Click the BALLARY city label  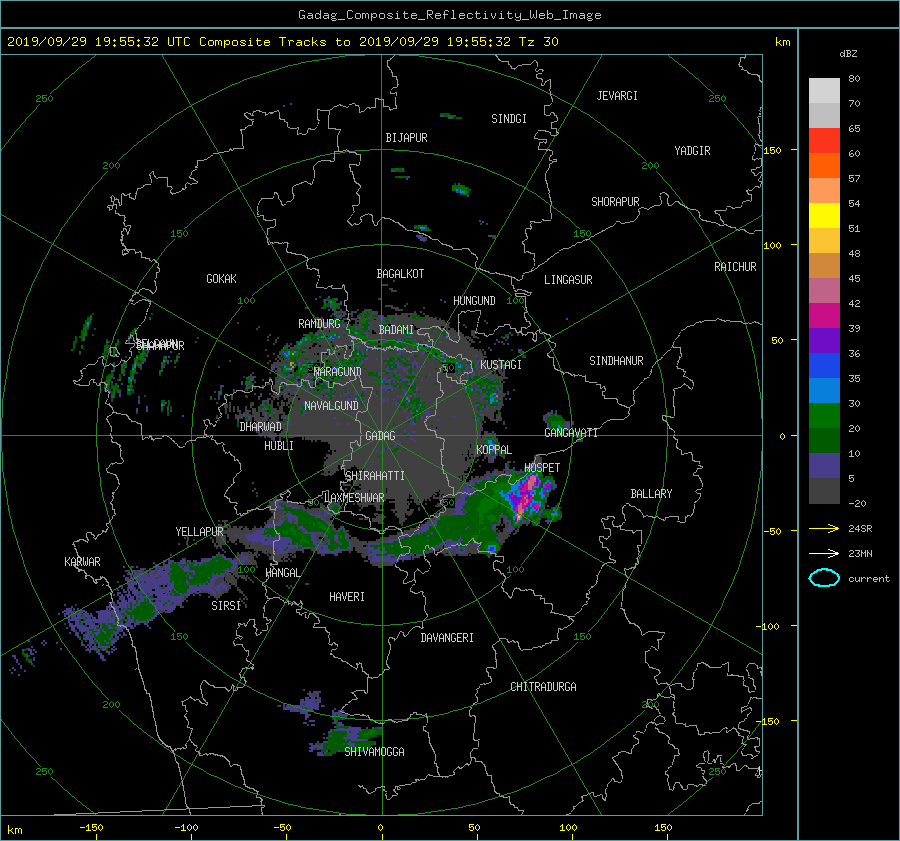(651, 494)
